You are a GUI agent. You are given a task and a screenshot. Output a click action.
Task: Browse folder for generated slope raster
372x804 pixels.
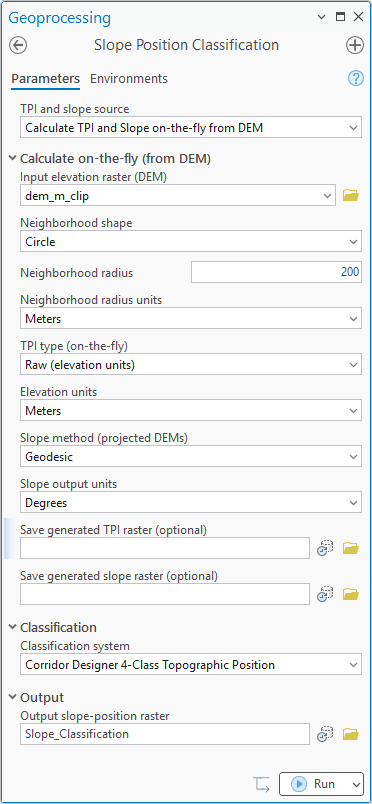pyautogui.click(x=350, y=594)
